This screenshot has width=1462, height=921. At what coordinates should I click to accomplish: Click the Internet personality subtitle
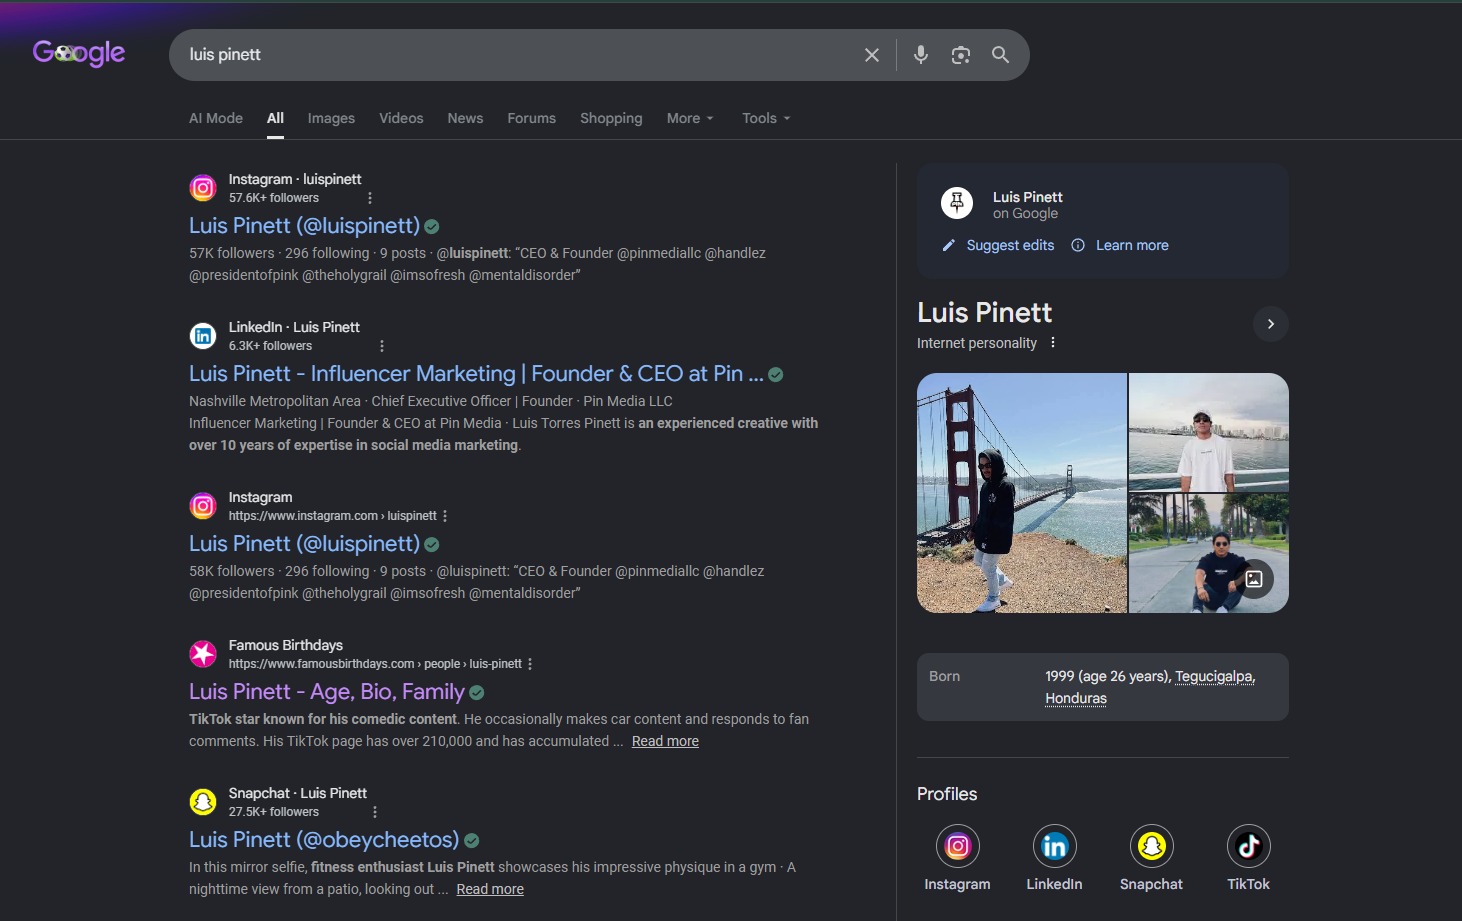977,343
